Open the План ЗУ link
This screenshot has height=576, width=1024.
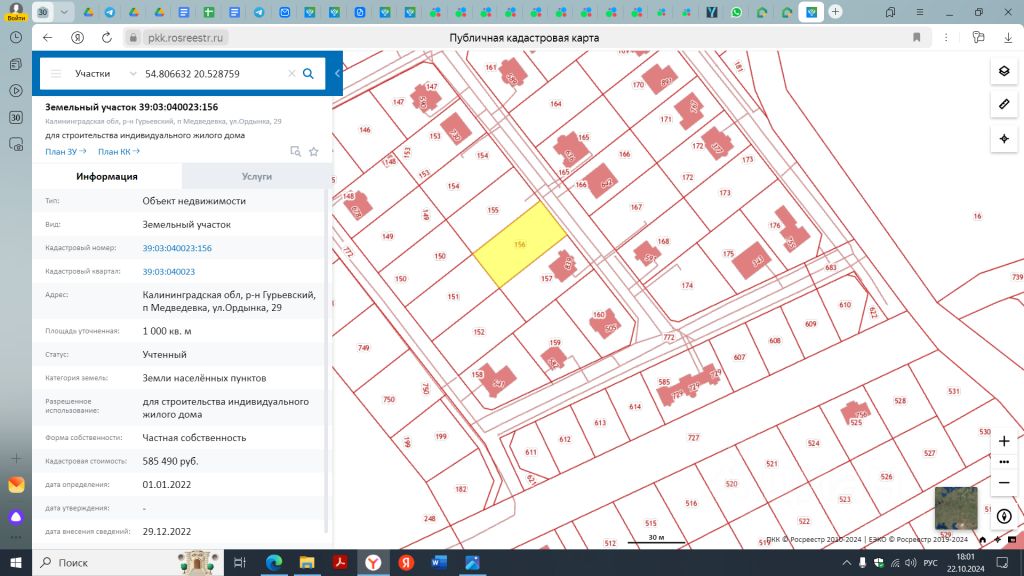coord(65,152)
